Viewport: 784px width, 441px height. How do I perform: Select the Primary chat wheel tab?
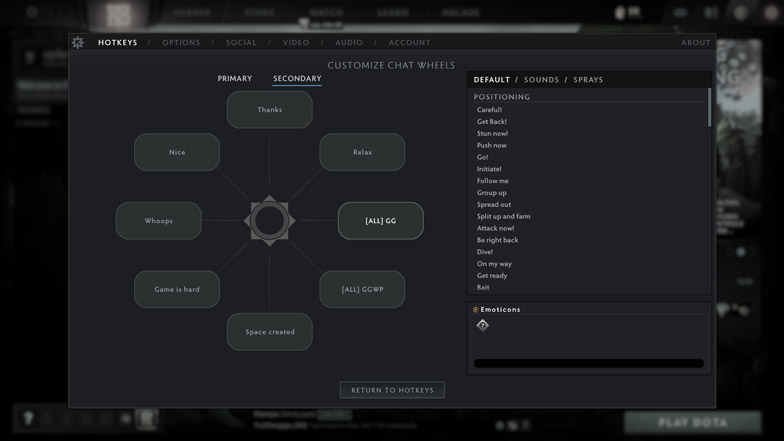[234, 78]
